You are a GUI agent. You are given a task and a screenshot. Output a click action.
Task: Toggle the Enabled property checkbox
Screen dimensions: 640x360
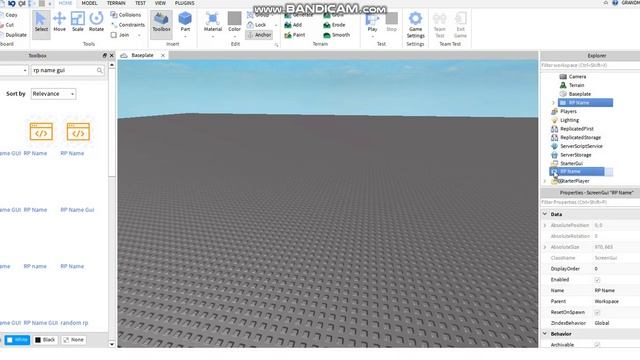[597, 280]
